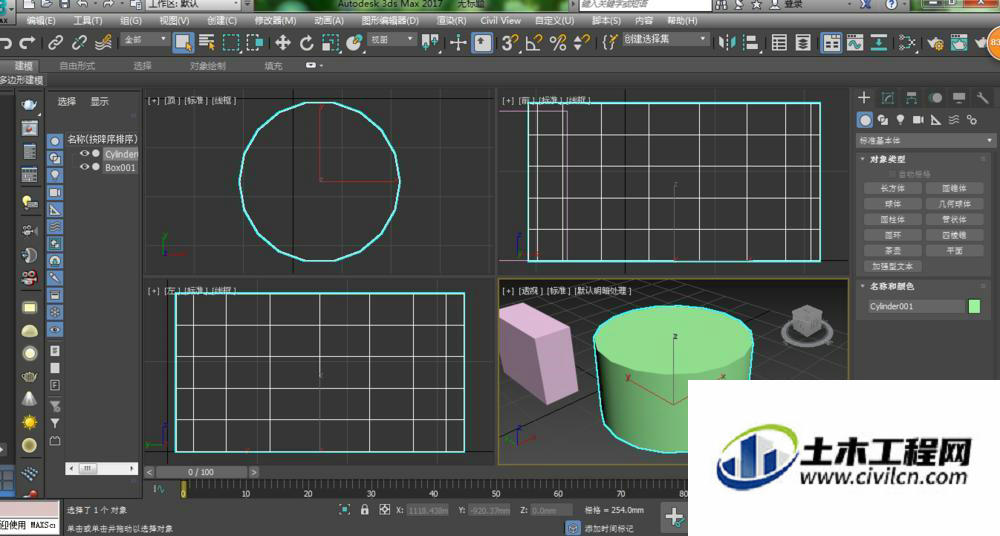Open the 工作区 workspace dropdown
The width and height of the screenshot is (1000, 536).
click(193, 4)
